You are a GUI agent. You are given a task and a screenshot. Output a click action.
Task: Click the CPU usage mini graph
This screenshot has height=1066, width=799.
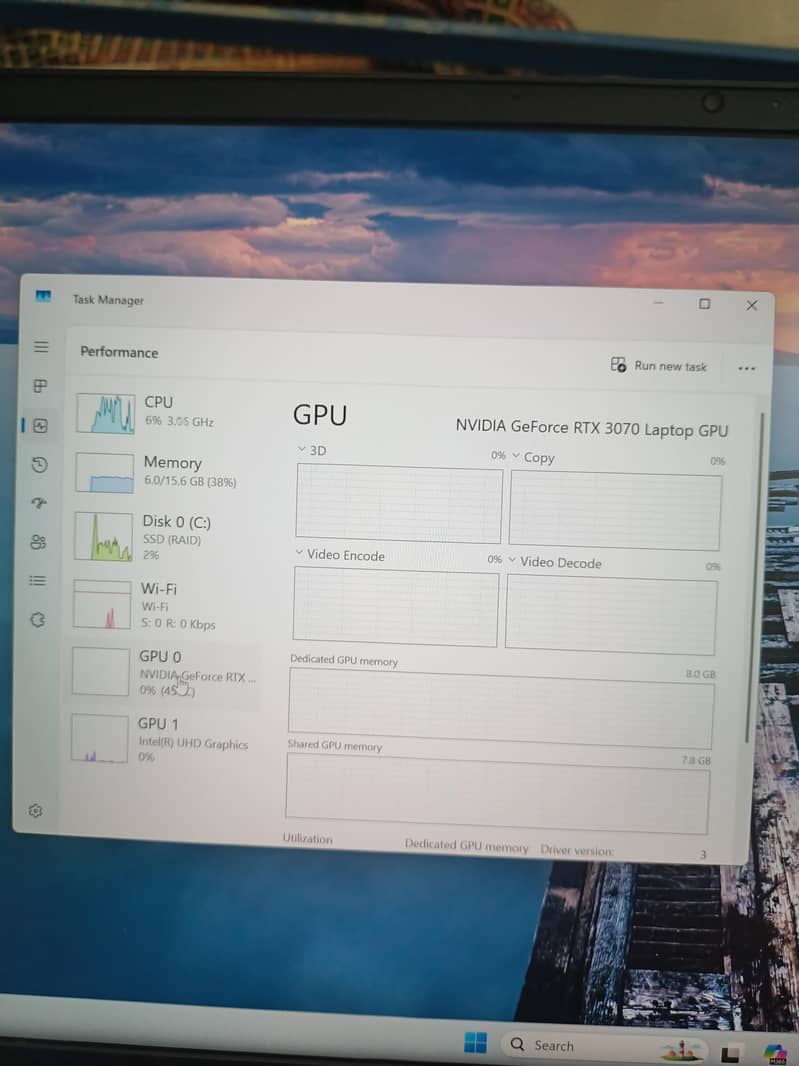coord(105,413)
